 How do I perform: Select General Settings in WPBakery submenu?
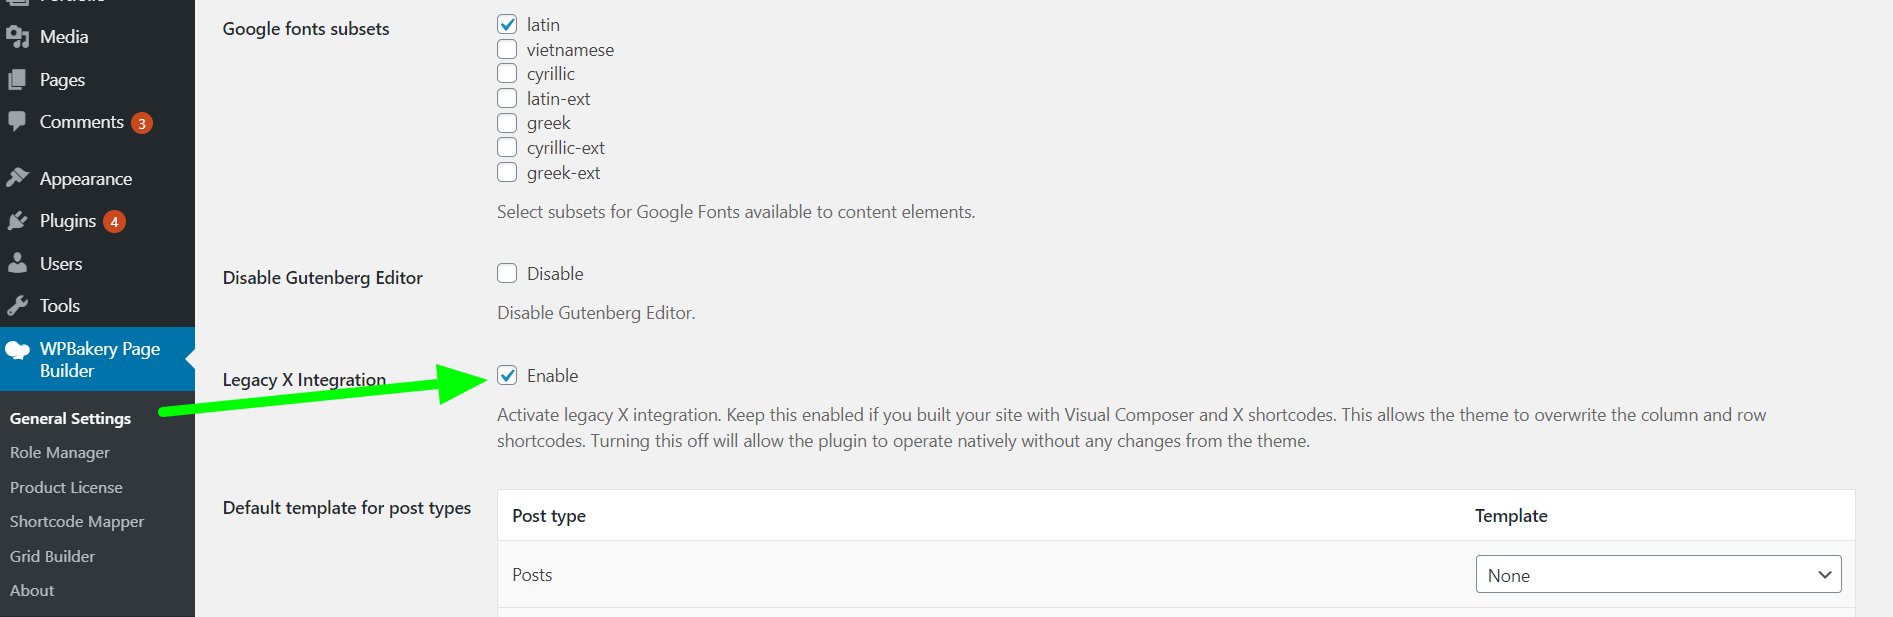pos(70,418)
